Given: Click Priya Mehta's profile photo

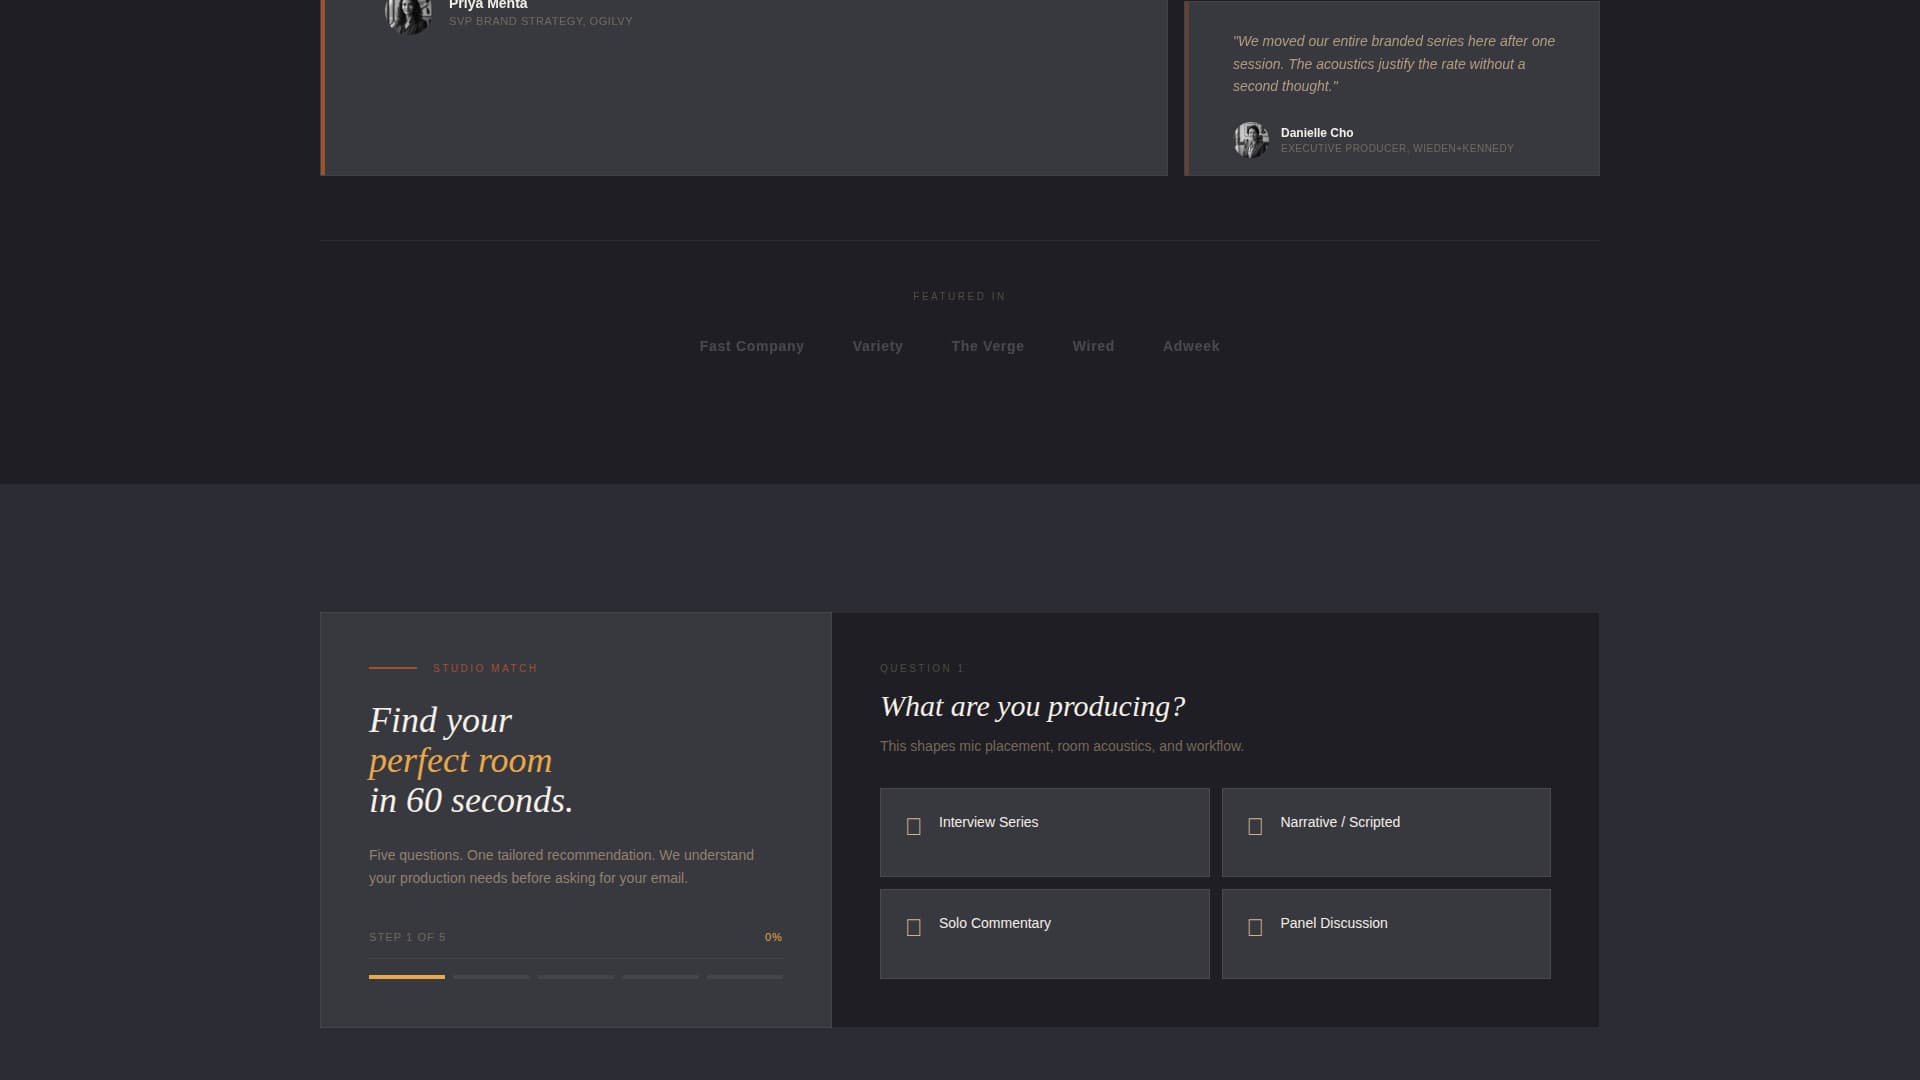Looking at the screenshot, I should (x=408, y=14).
